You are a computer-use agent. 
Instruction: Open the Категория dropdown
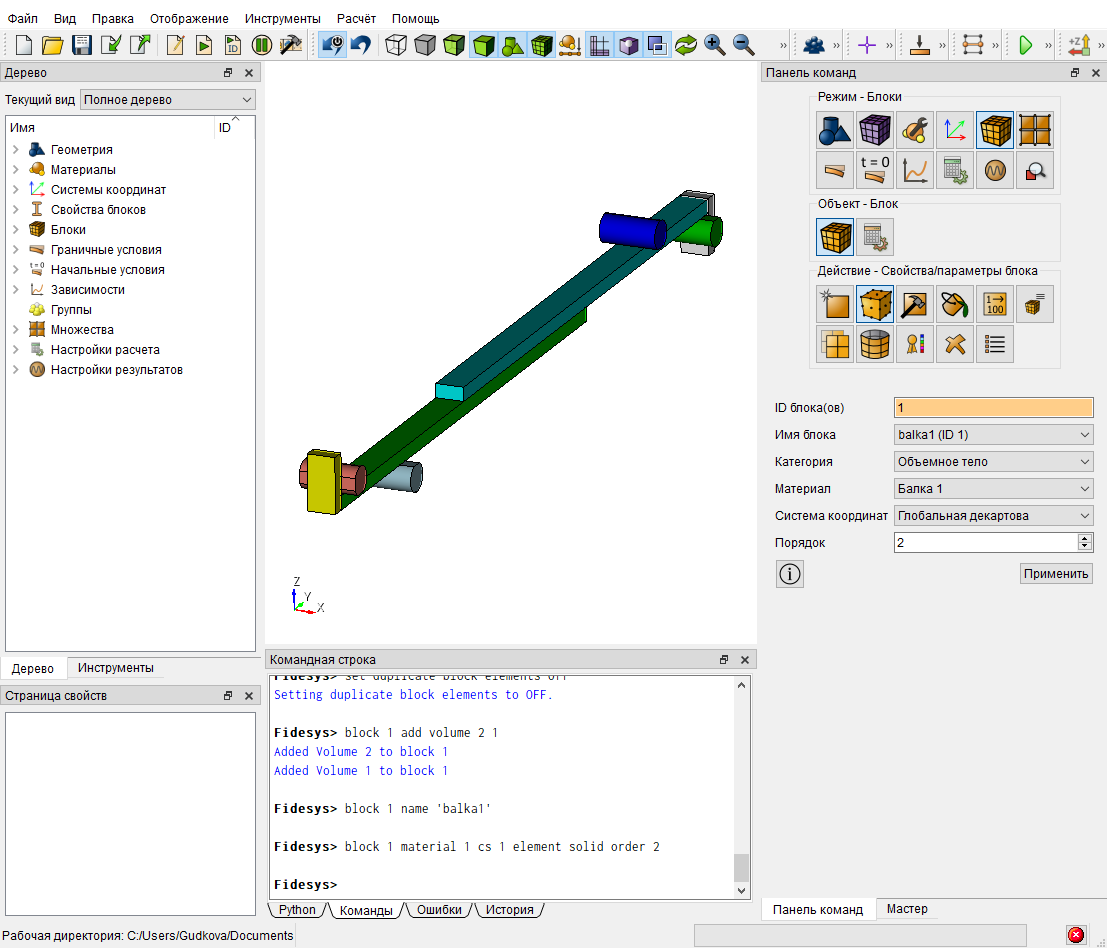pyautogui.click(x=993, y=462)
